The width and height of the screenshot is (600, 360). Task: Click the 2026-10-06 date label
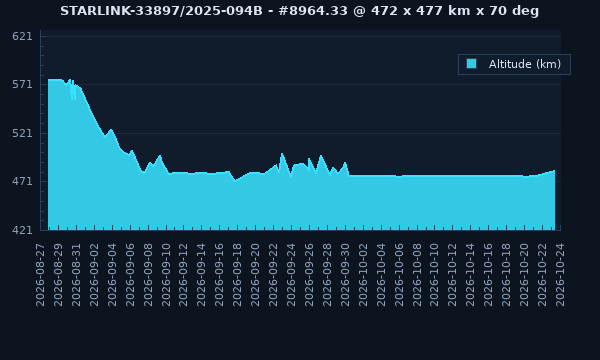pos(399,275)
